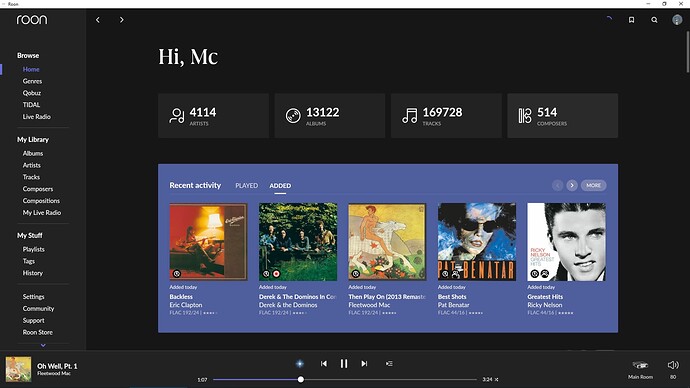Skip to next track

(x=364, y=364)
